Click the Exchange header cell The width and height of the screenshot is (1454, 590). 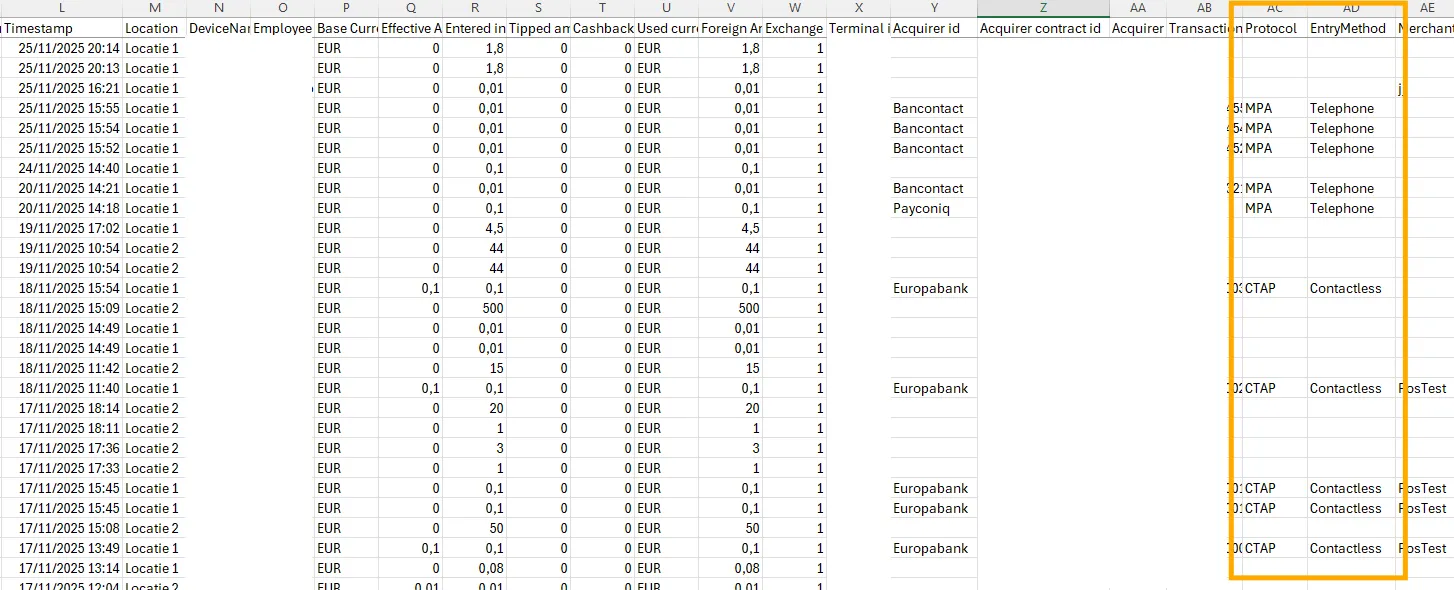pos(794,28)
